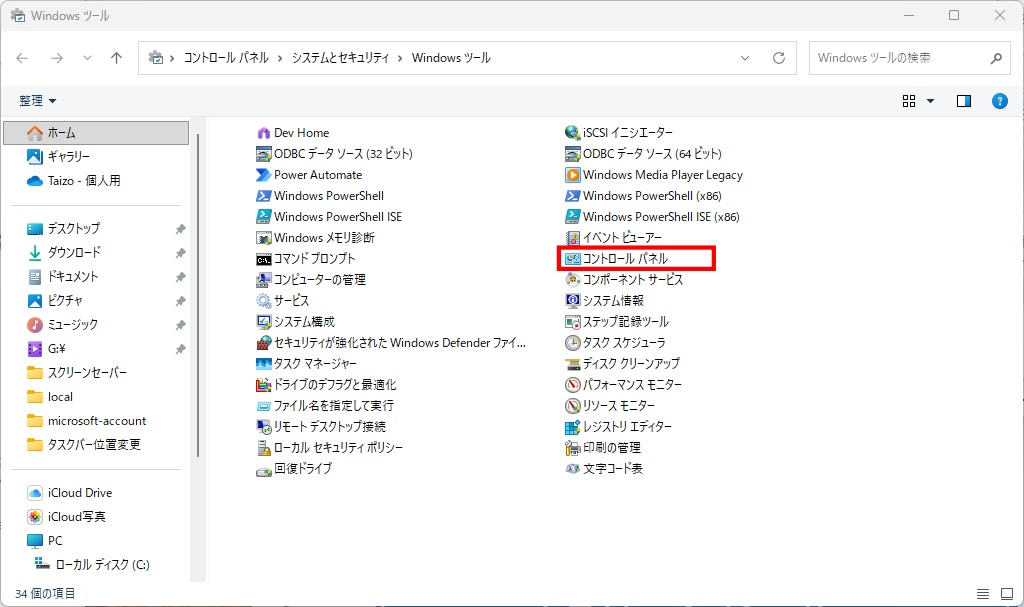1024x607 pixels.
Task: Refresh the current folder view
Action: tap(779, 58)
